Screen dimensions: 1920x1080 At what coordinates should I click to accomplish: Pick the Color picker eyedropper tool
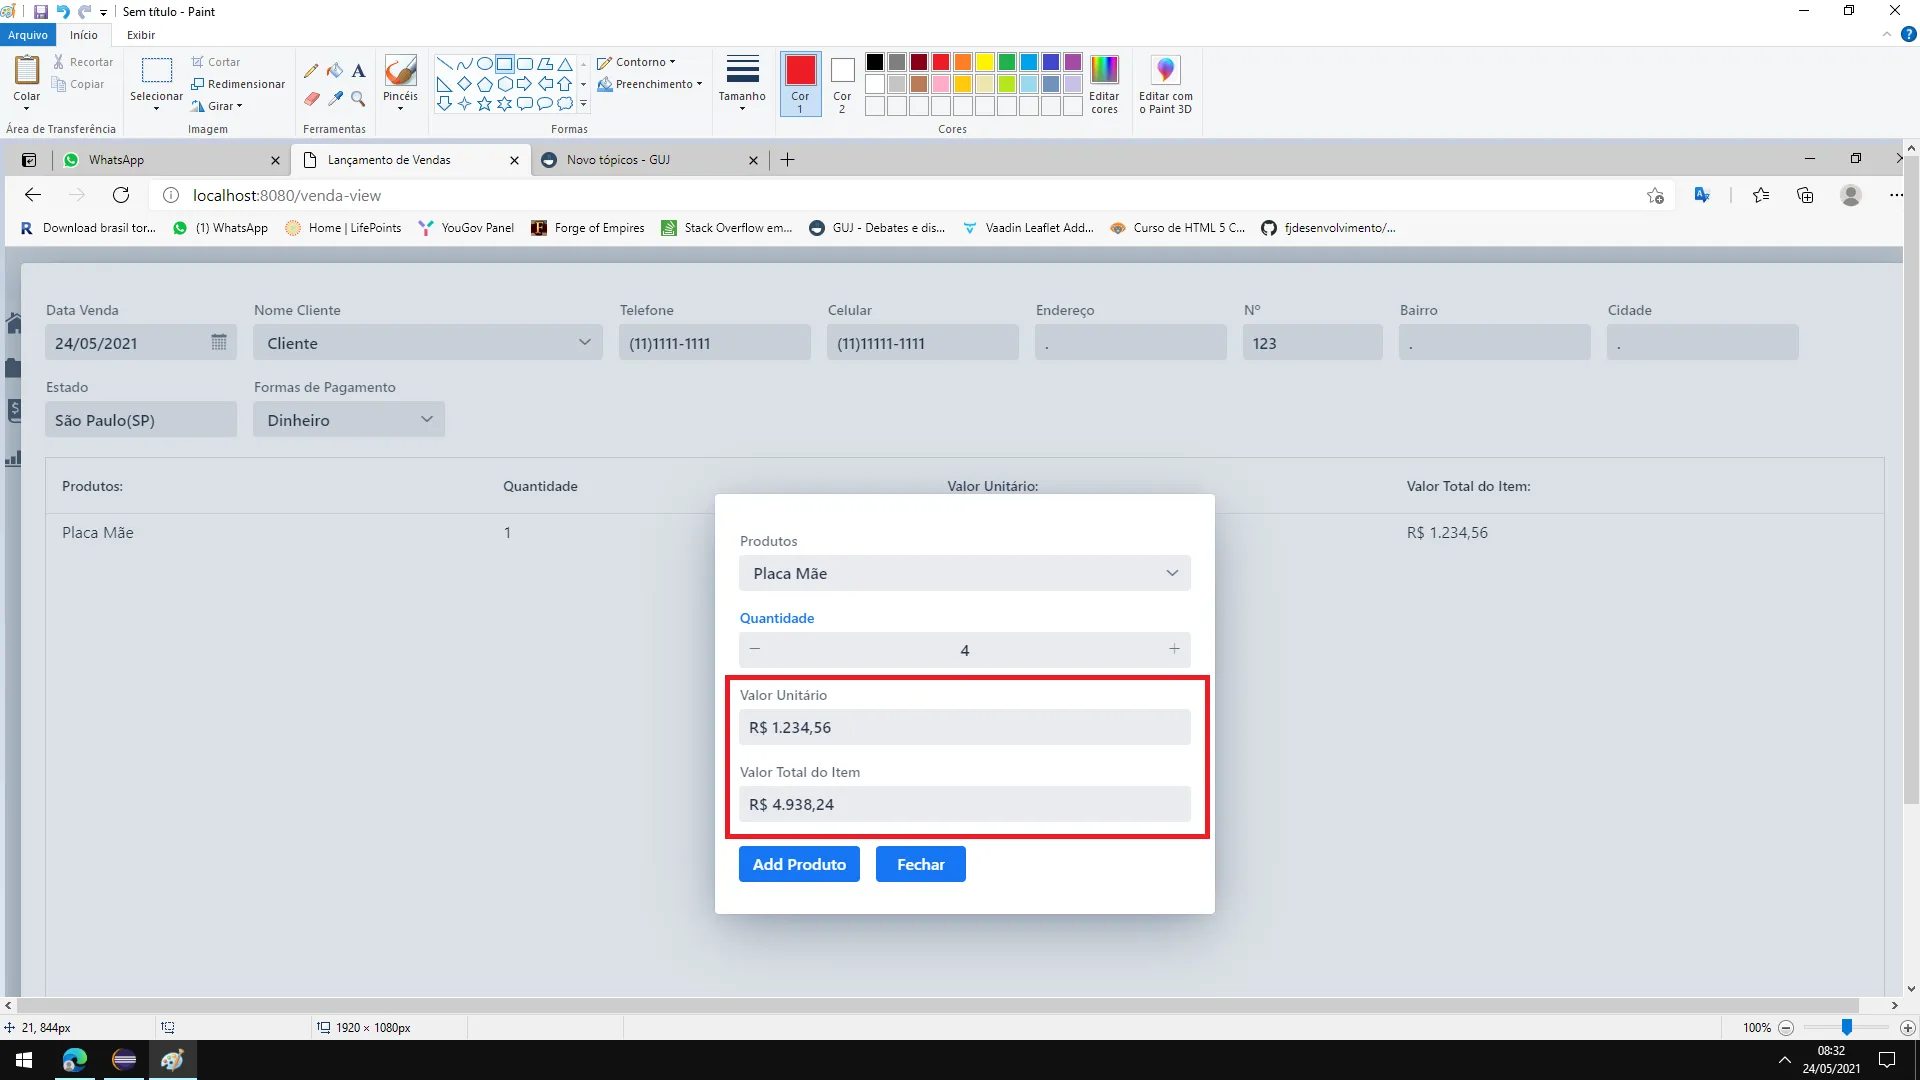(x=335, y=99)
